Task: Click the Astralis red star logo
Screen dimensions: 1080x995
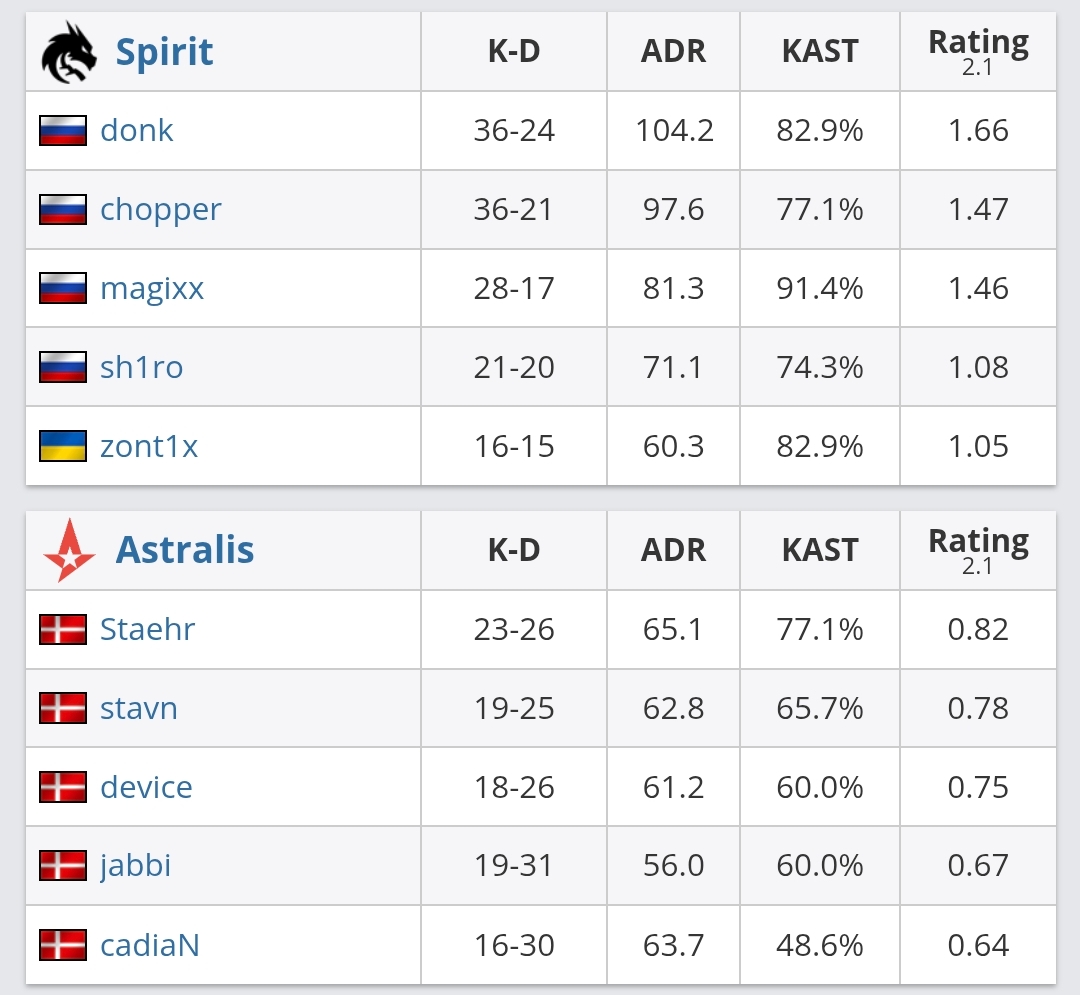Action: [x=69, y=550]
